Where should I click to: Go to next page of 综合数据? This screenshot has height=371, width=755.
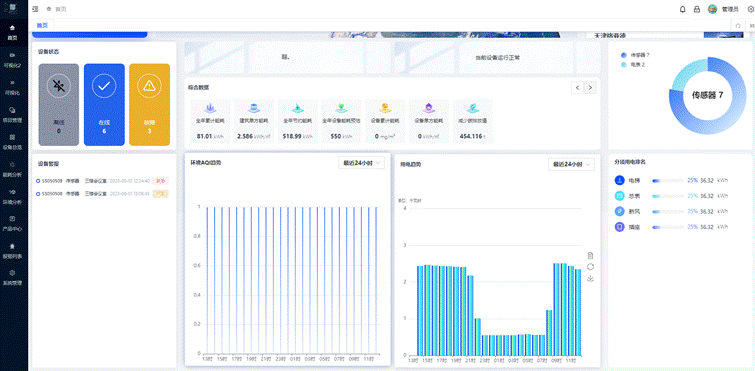(591, 87)
